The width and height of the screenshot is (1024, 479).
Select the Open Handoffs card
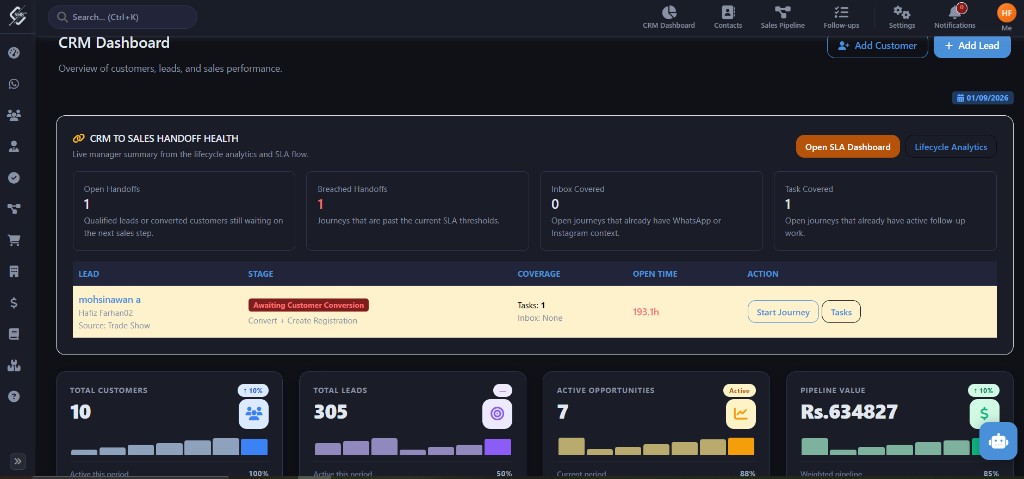pyautogui.click(x=184, y=211)
